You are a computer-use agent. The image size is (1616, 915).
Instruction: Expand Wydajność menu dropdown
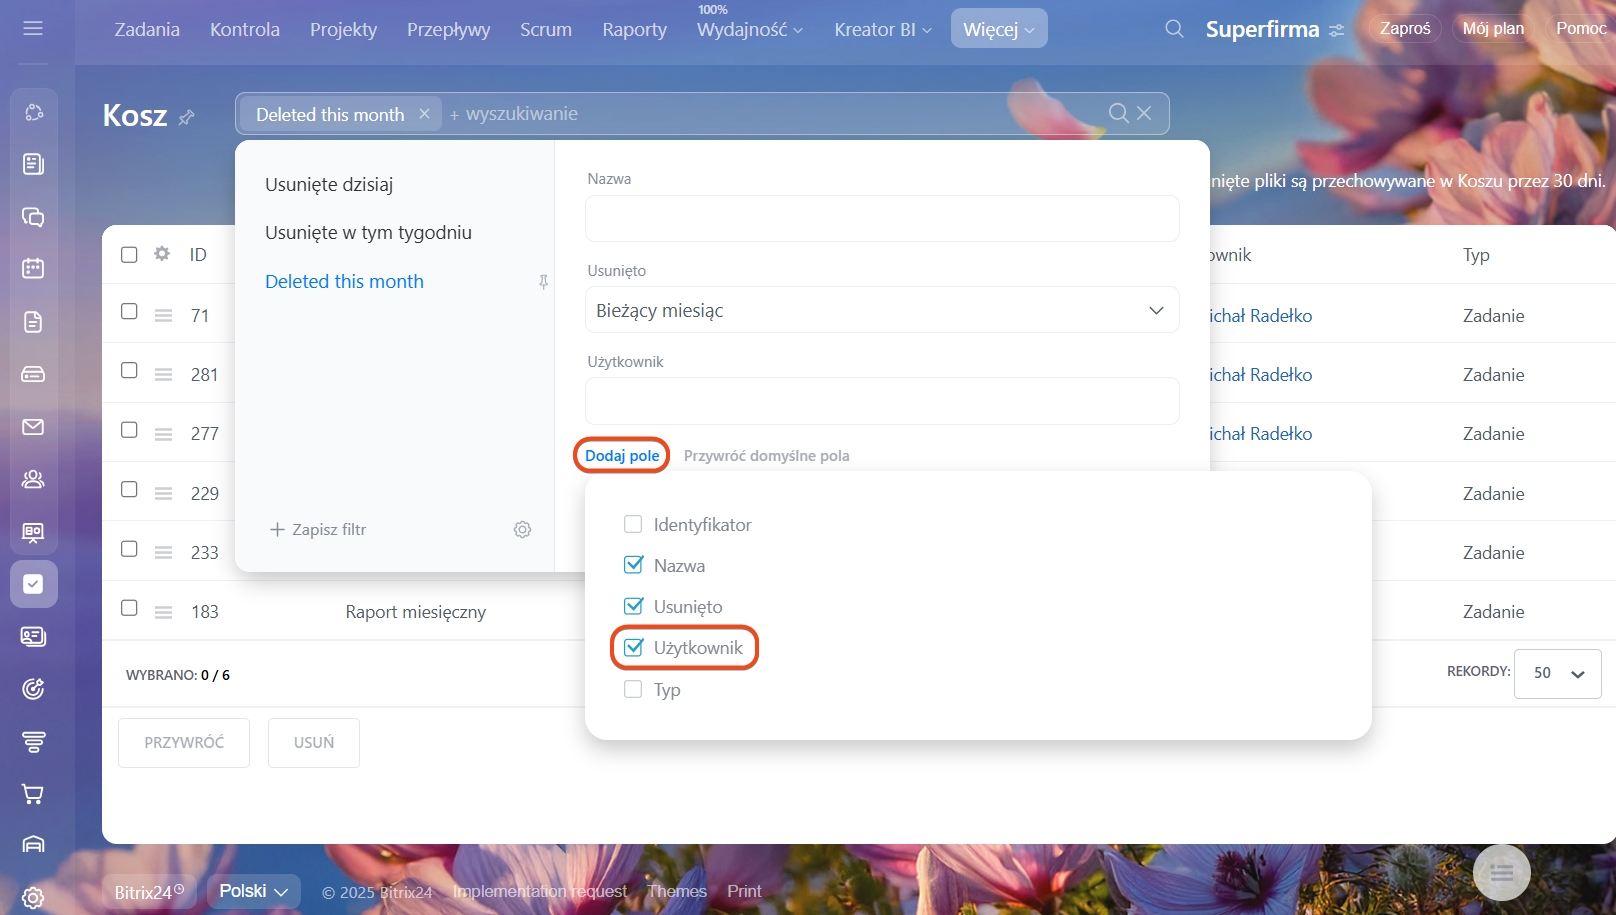750,29
